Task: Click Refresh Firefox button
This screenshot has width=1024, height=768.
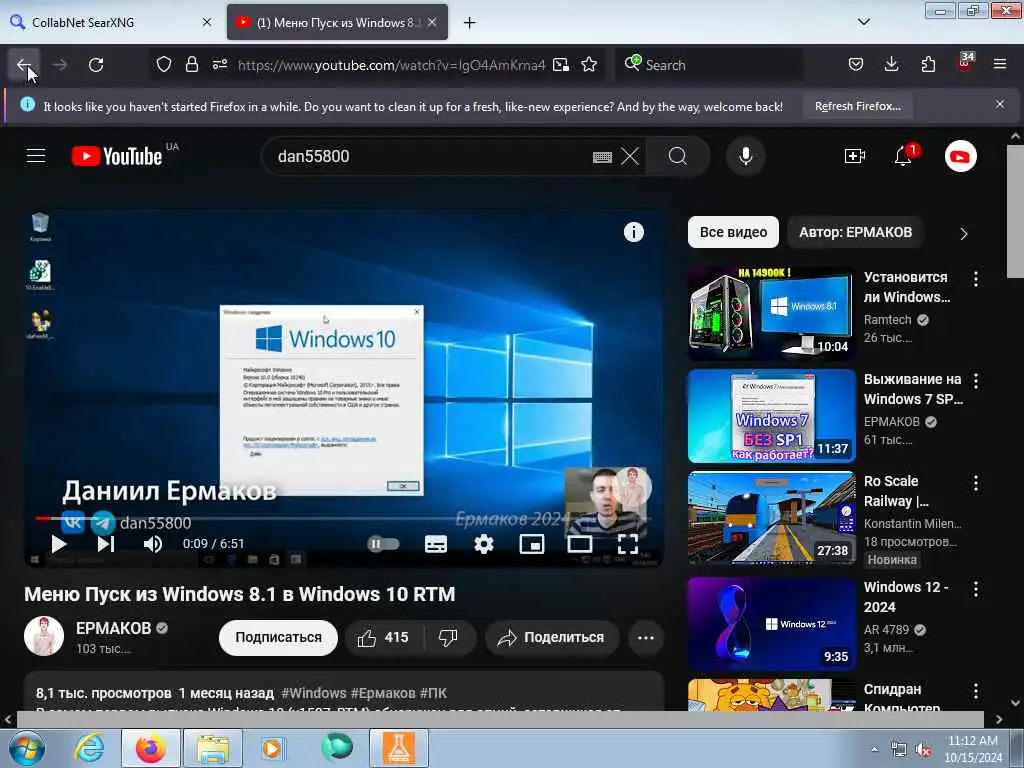Action: pyautogui.click(x=857, y=106)
